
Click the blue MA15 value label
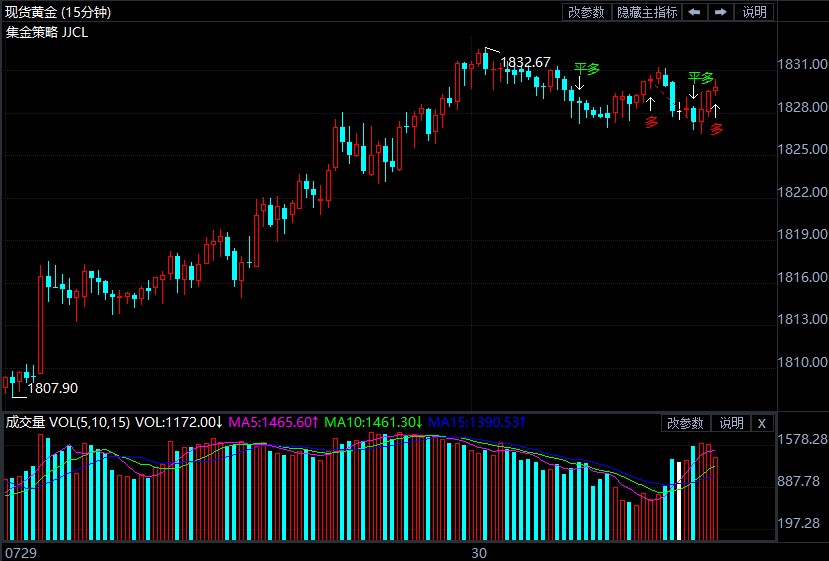(477, 423)
